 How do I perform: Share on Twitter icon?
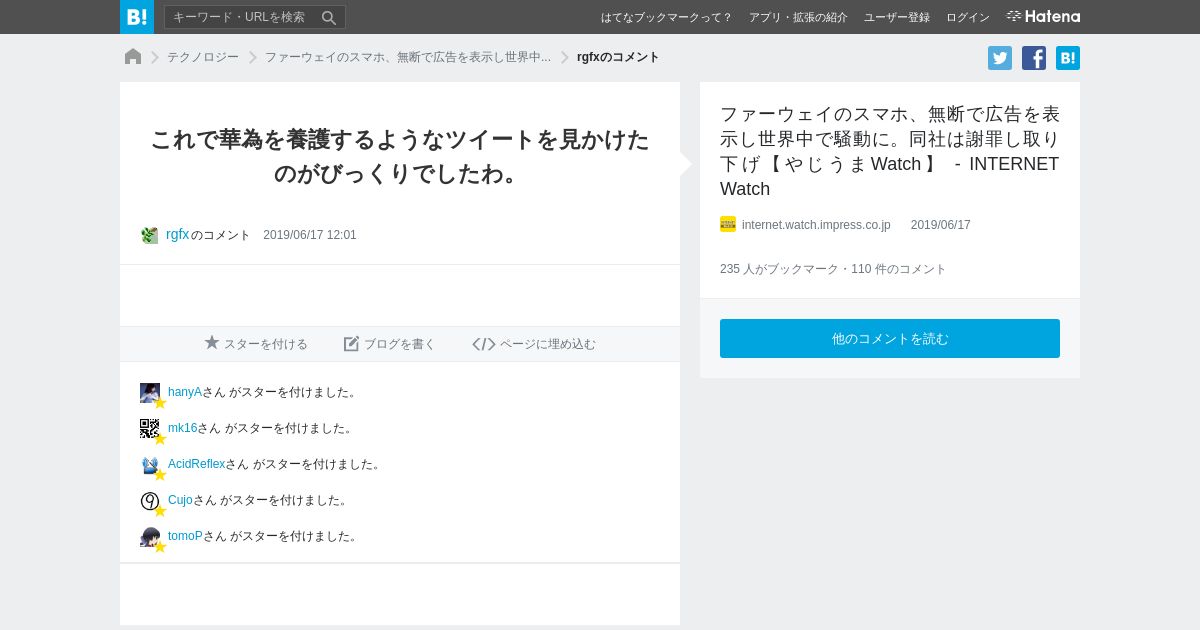tap(1000, 58)
